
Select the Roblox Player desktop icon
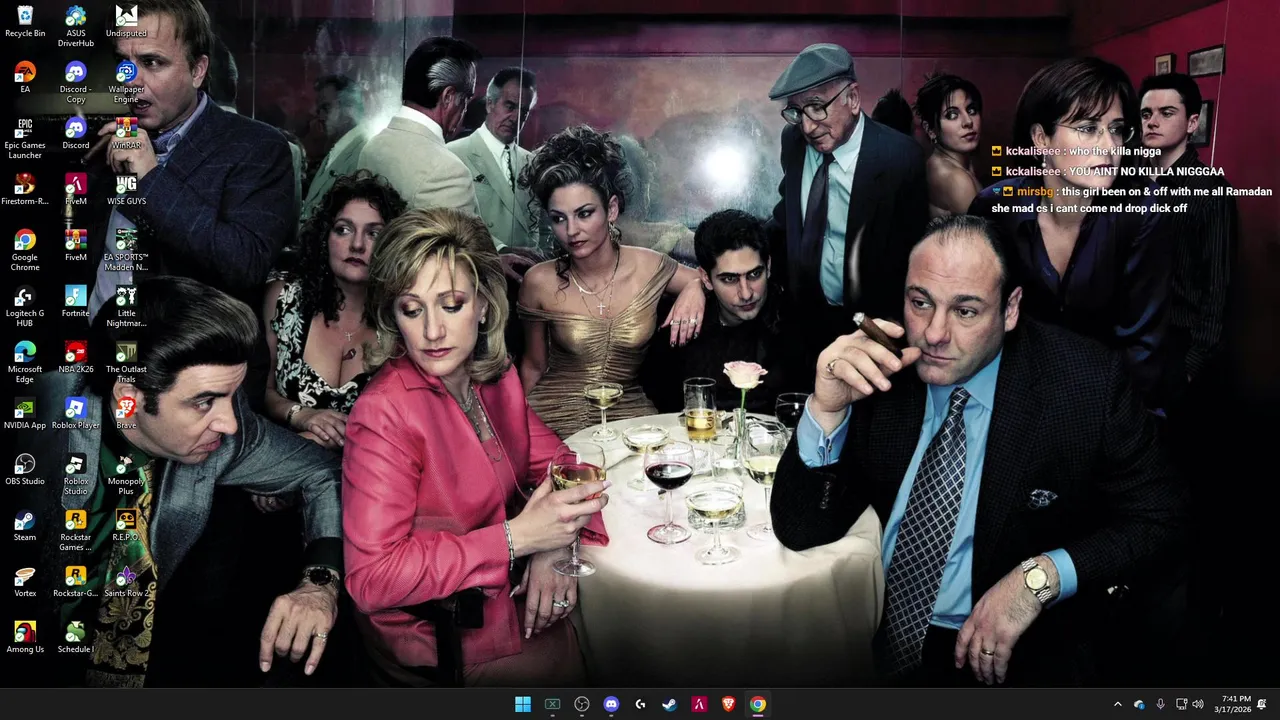coord(75,413)
